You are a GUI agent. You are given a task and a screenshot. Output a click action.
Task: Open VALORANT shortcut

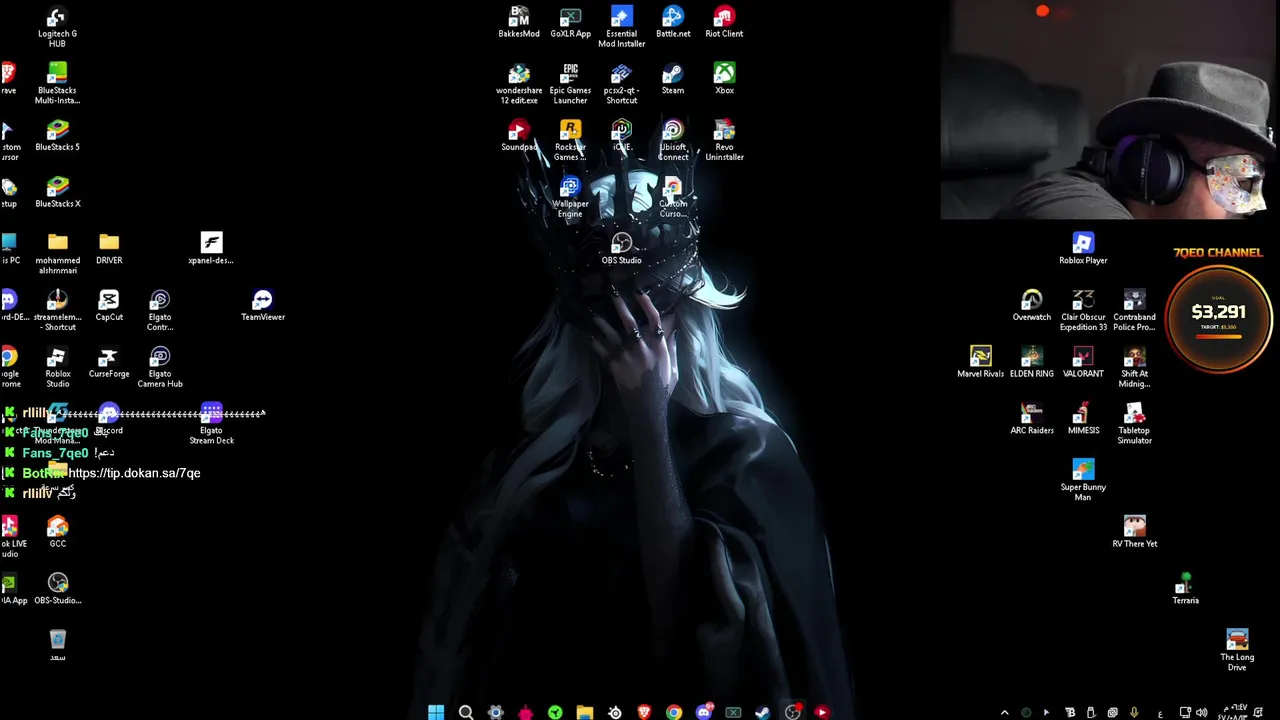(1083, 363)
